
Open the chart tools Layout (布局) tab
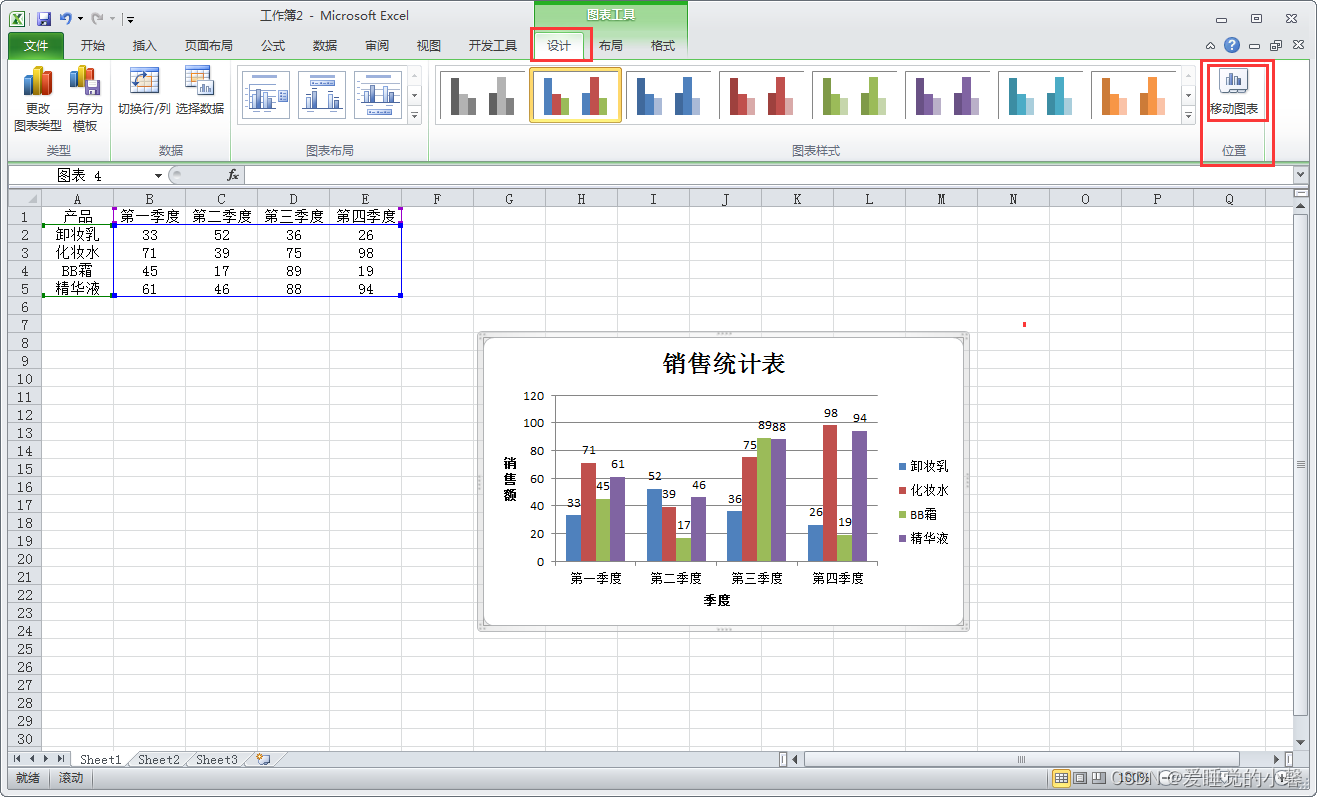pos(611,45)
